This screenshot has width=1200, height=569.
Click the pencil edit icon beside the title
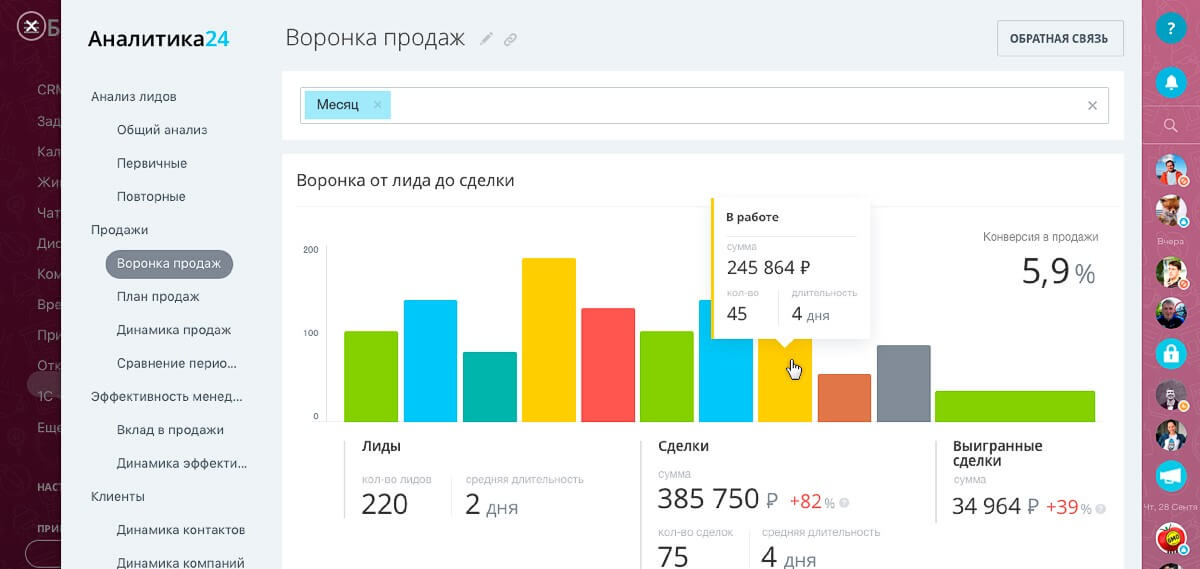click(x=487, y=39)
